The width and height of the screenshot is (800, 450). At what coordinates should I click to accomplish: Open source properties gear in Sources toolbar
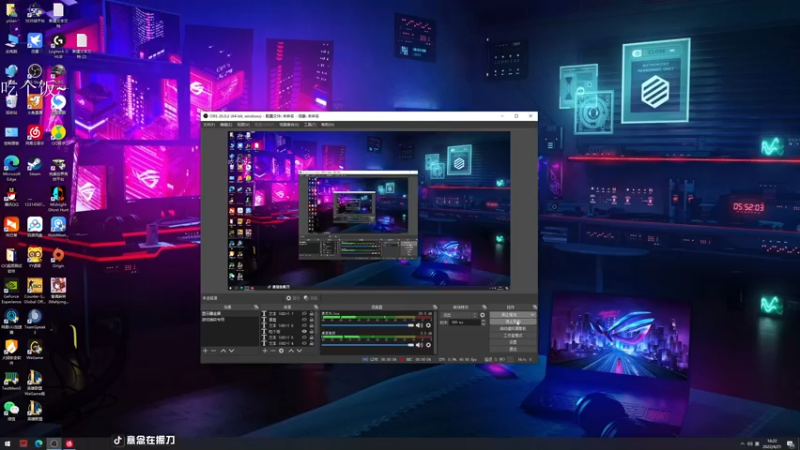pos(281,351)
